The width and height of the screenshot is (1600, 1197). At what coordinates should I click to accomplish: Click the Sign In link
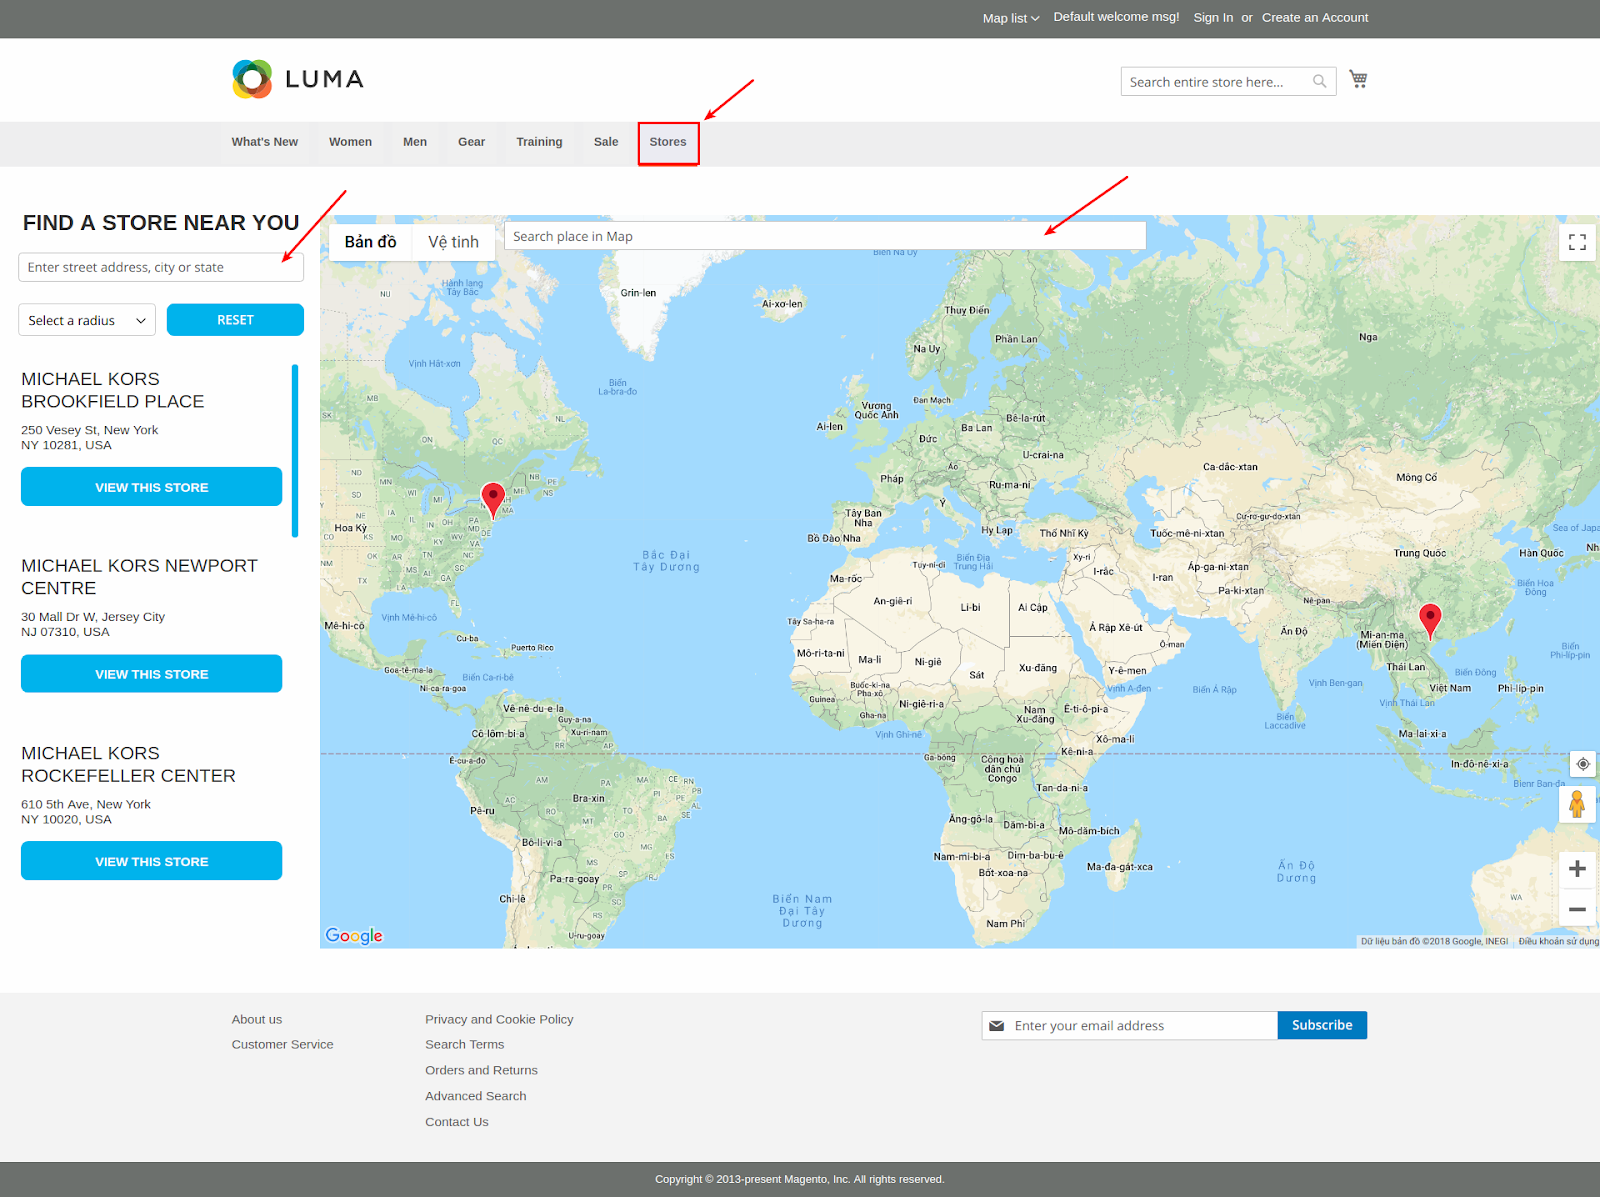point(1213,17)
